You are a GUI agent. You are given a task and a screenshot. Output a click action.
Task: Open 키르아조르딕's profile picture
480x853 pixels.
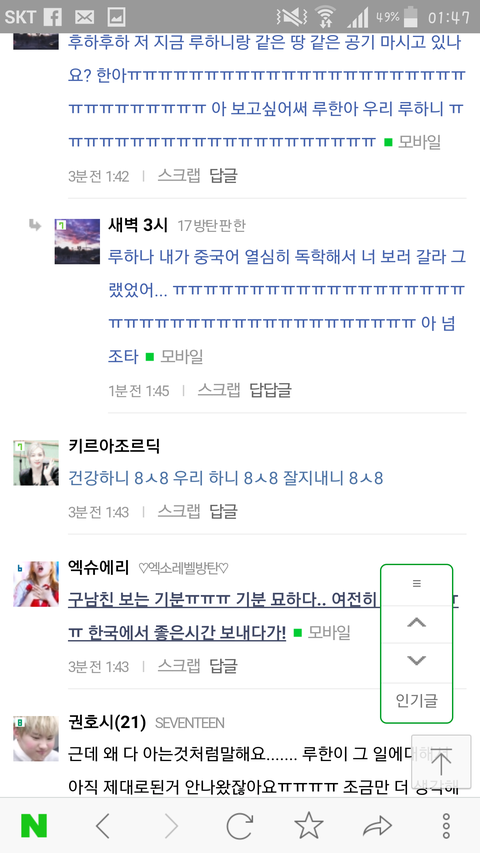(36, 463)
